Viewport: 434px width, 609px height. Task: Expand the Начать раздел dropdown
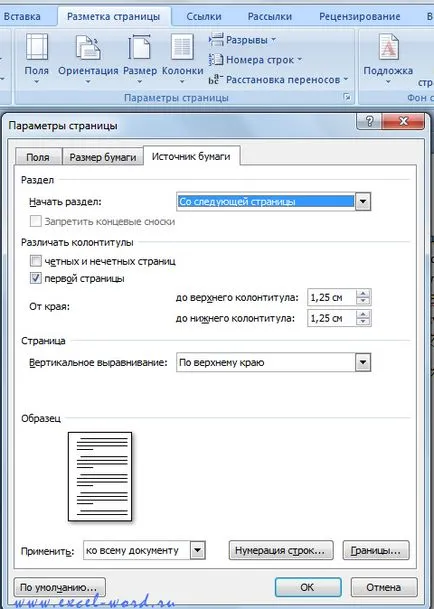[x=363, y=202]
